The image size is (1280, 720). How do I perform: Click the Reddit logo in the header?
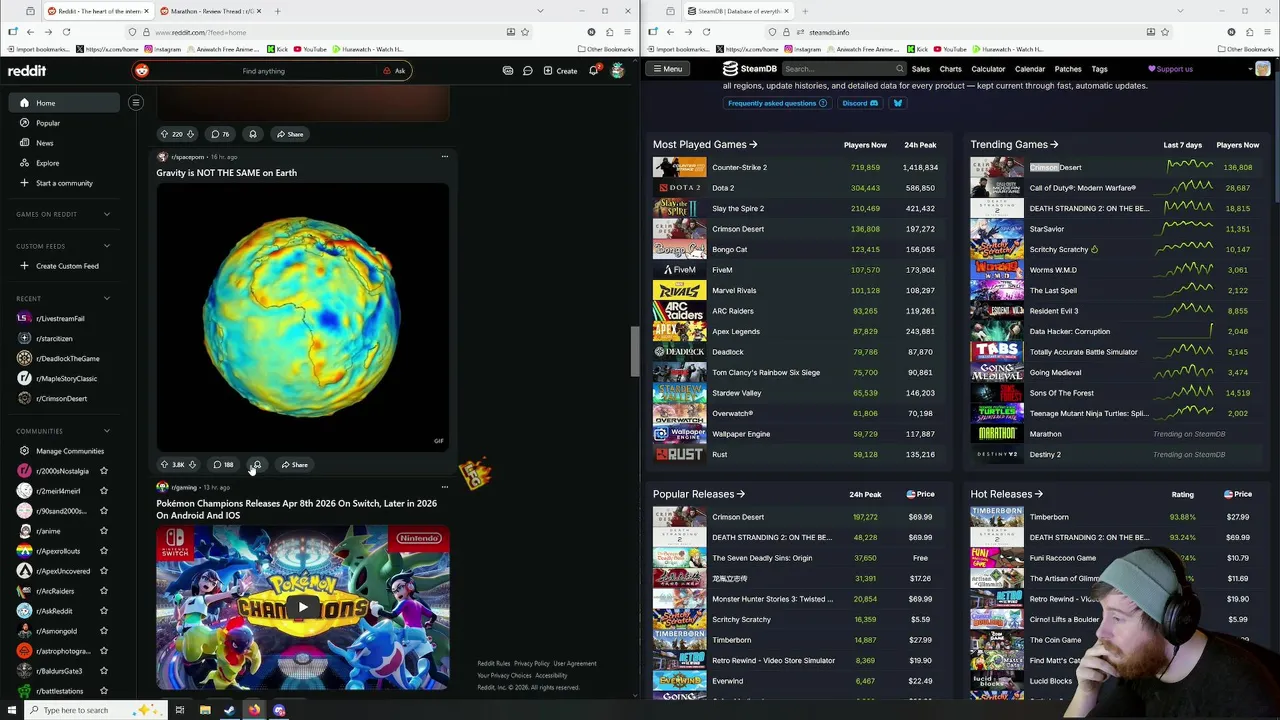(27, 71)
